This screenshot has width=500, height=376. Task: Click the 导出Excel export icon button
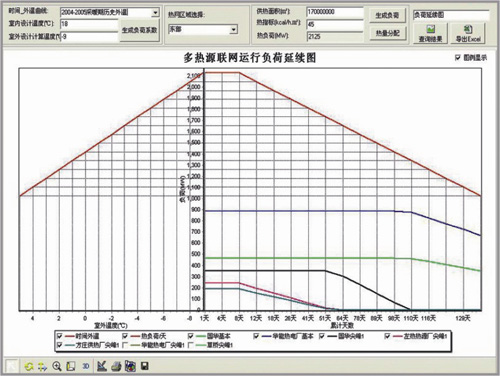pyautogui.click(x=468, y=33)
